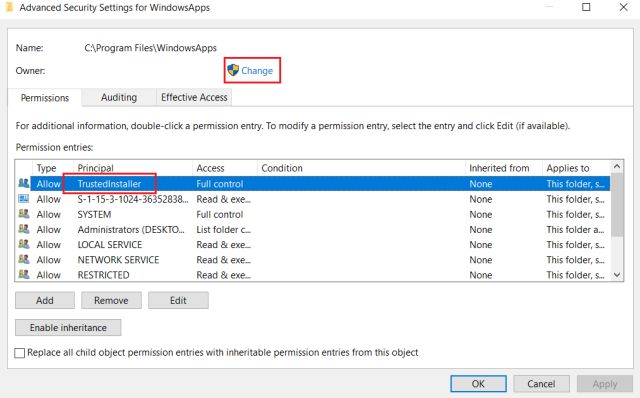The width and height of the screenshot is (640, 398).
Task: Click the scrollbar thumb in the permission list
Action: click(x=617, y=205)
